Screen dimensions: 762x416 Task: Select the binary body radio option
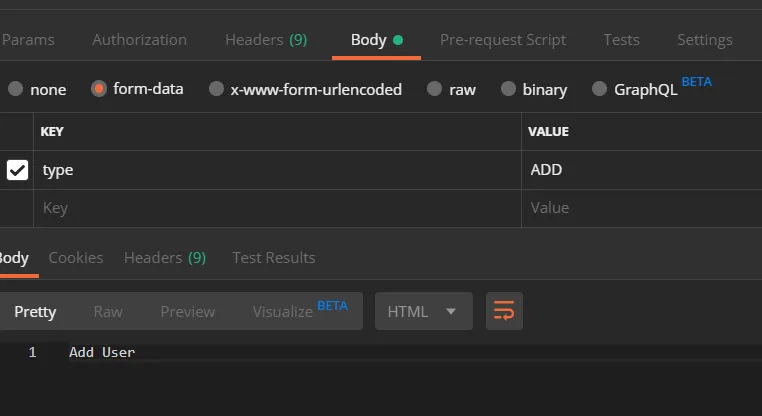click(x=509, y=89)
